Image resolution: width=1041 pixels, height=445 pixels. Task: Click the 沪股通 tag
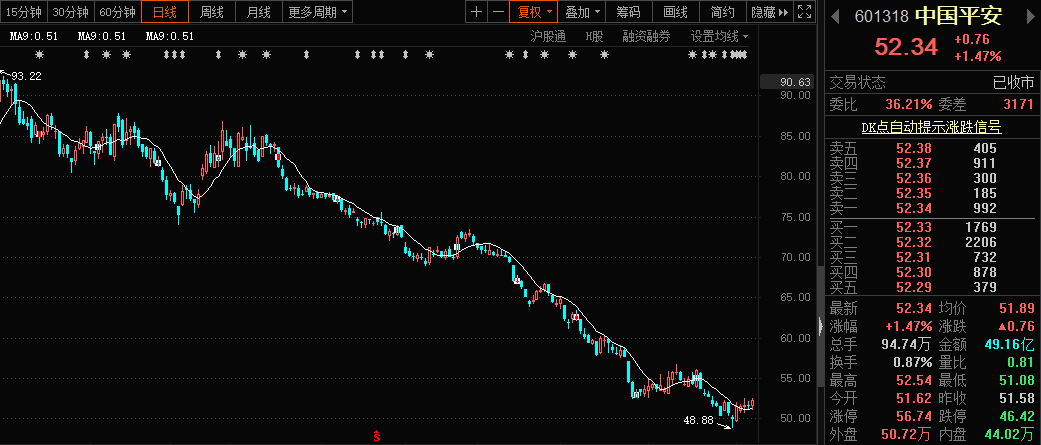[x=548, y=37]
